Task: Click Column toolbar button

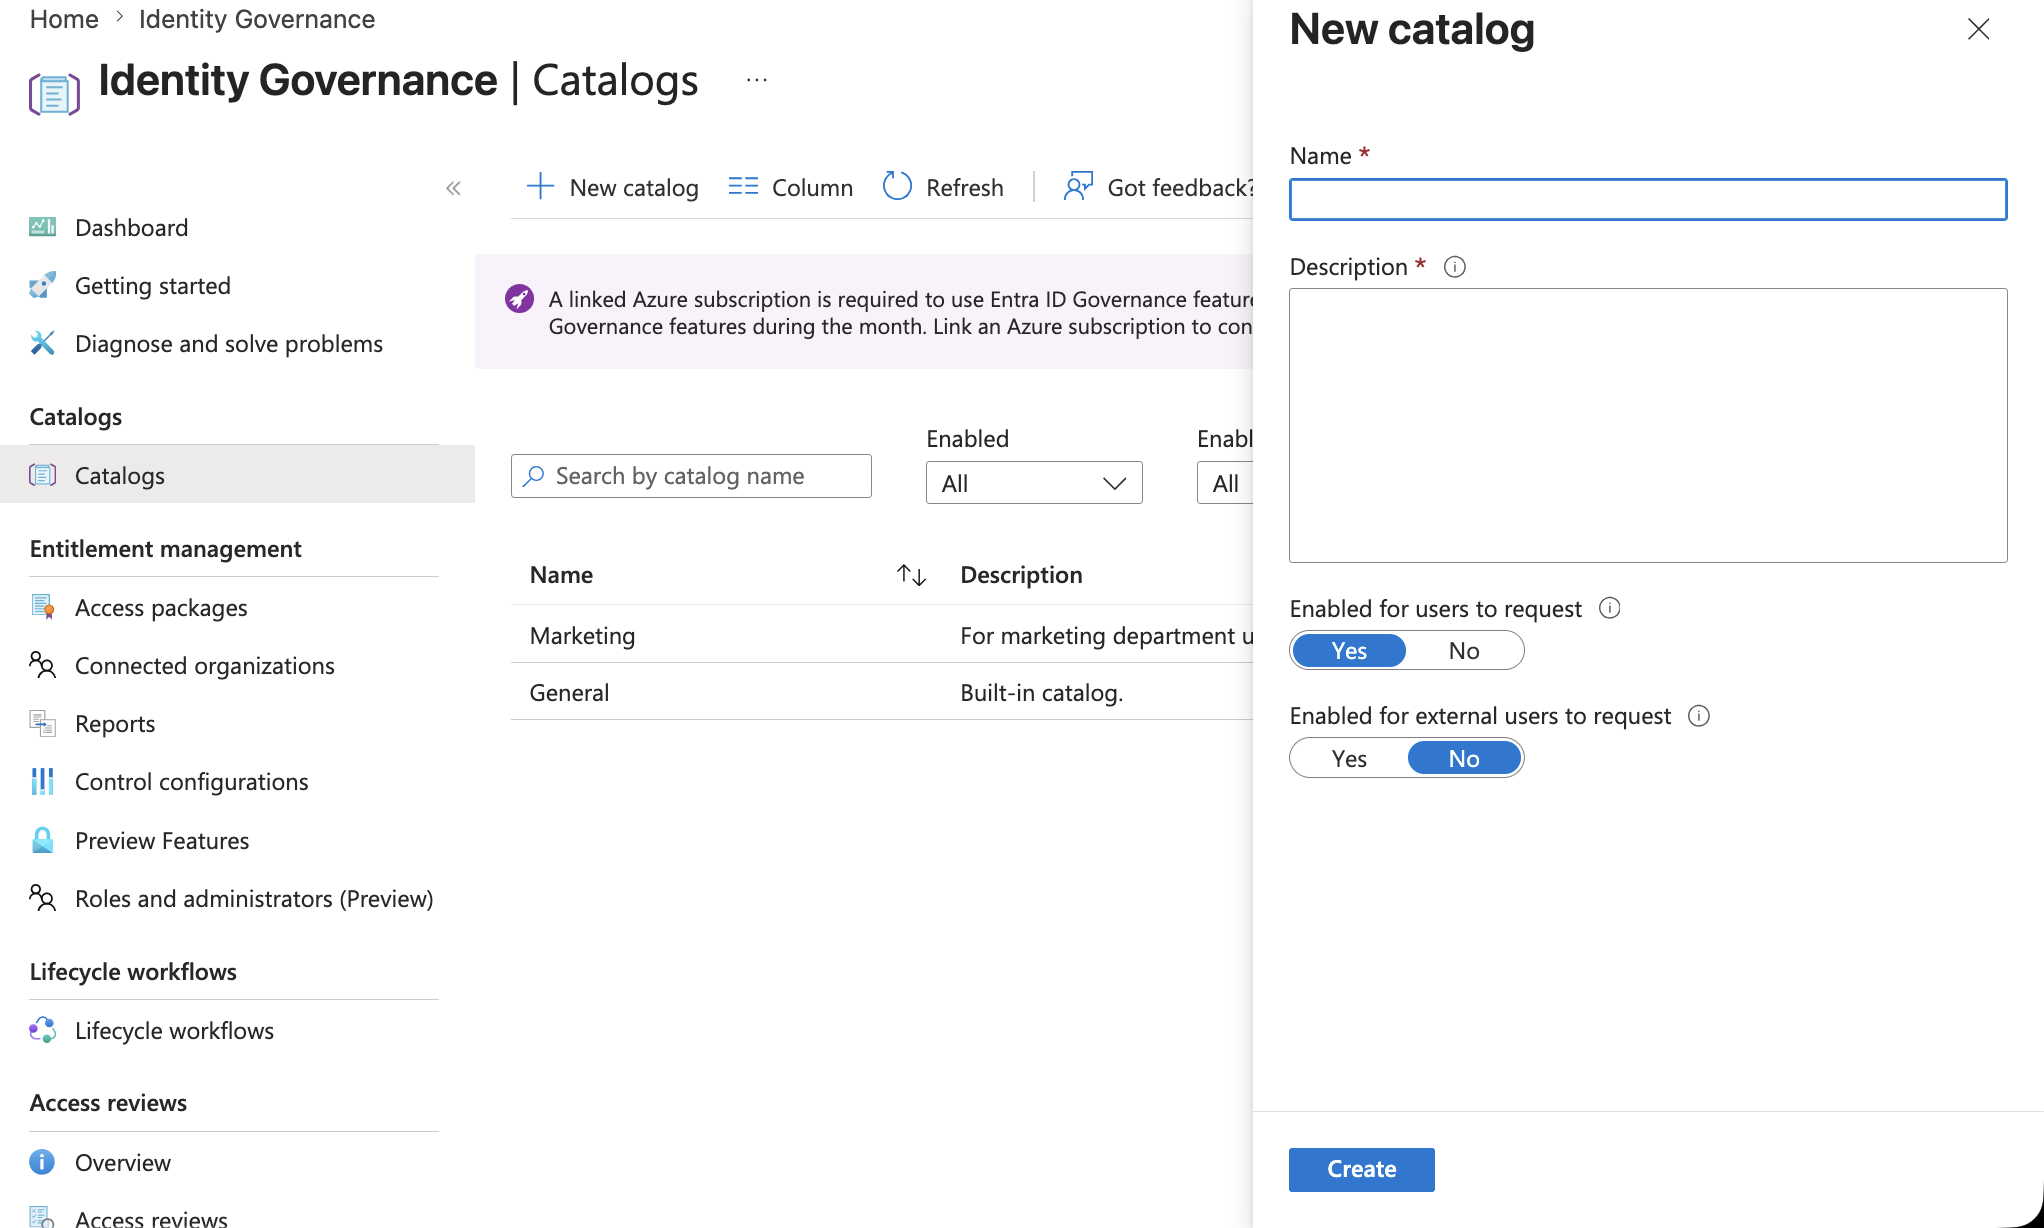Action: pyautogui.click(x=791, y=187)
